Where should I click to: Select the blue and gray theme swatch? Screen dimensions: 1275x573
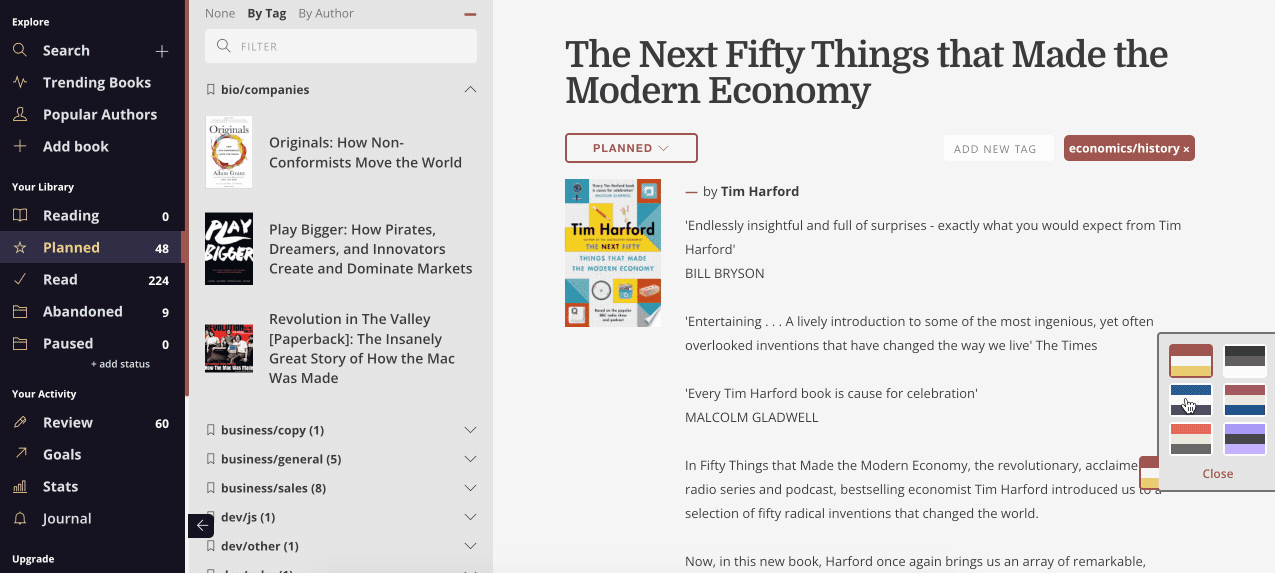pos(1191,400)
